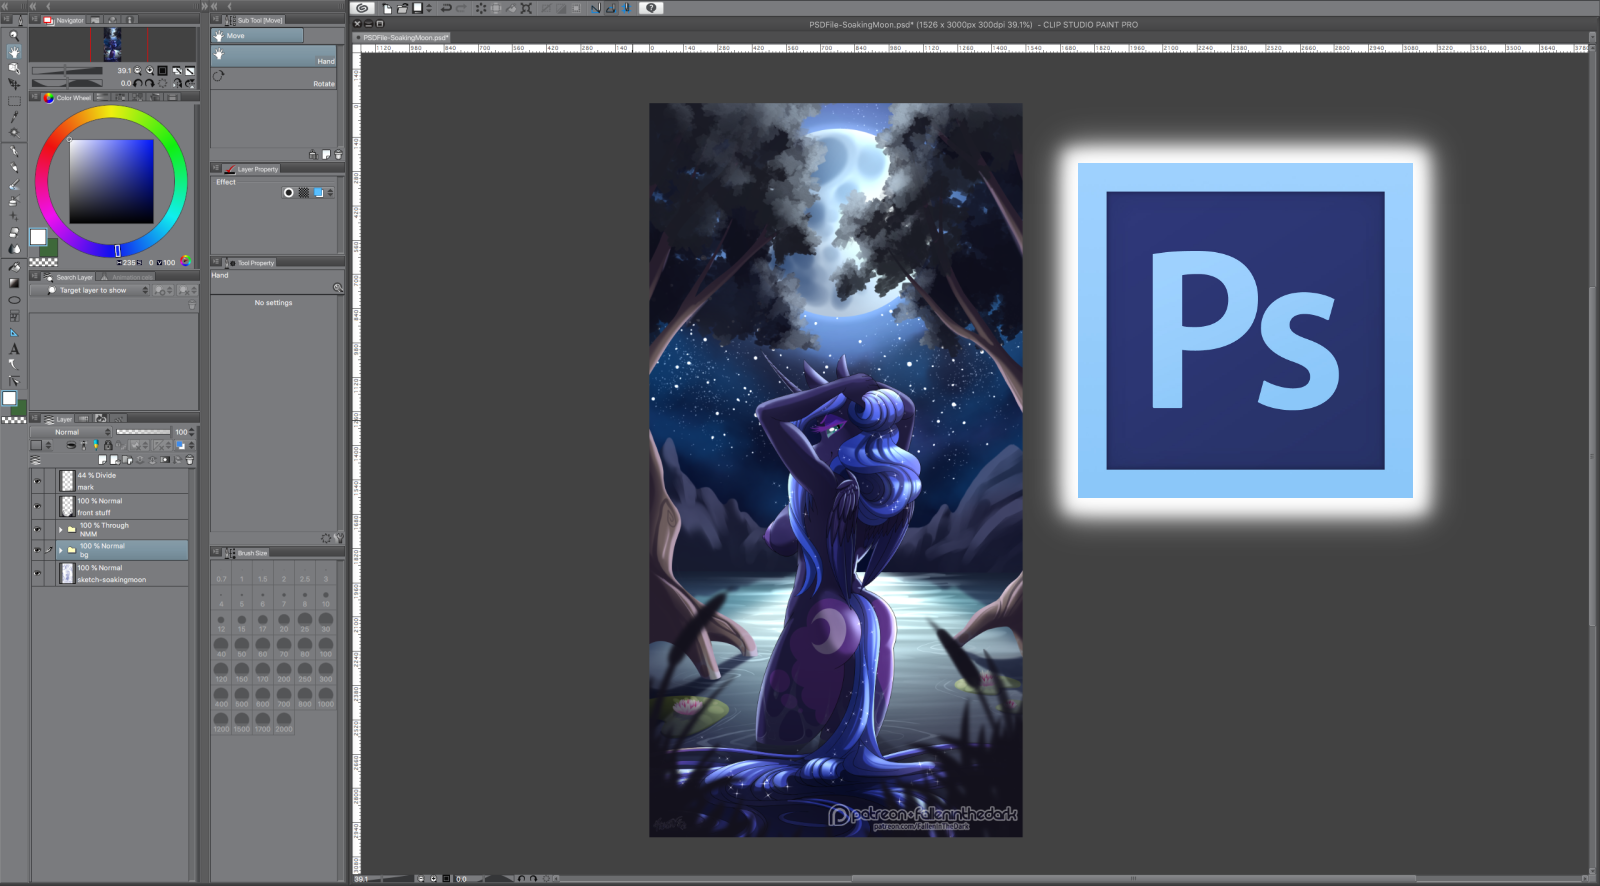Select the Text tool
1600x886 pixels.
point(14,349)
